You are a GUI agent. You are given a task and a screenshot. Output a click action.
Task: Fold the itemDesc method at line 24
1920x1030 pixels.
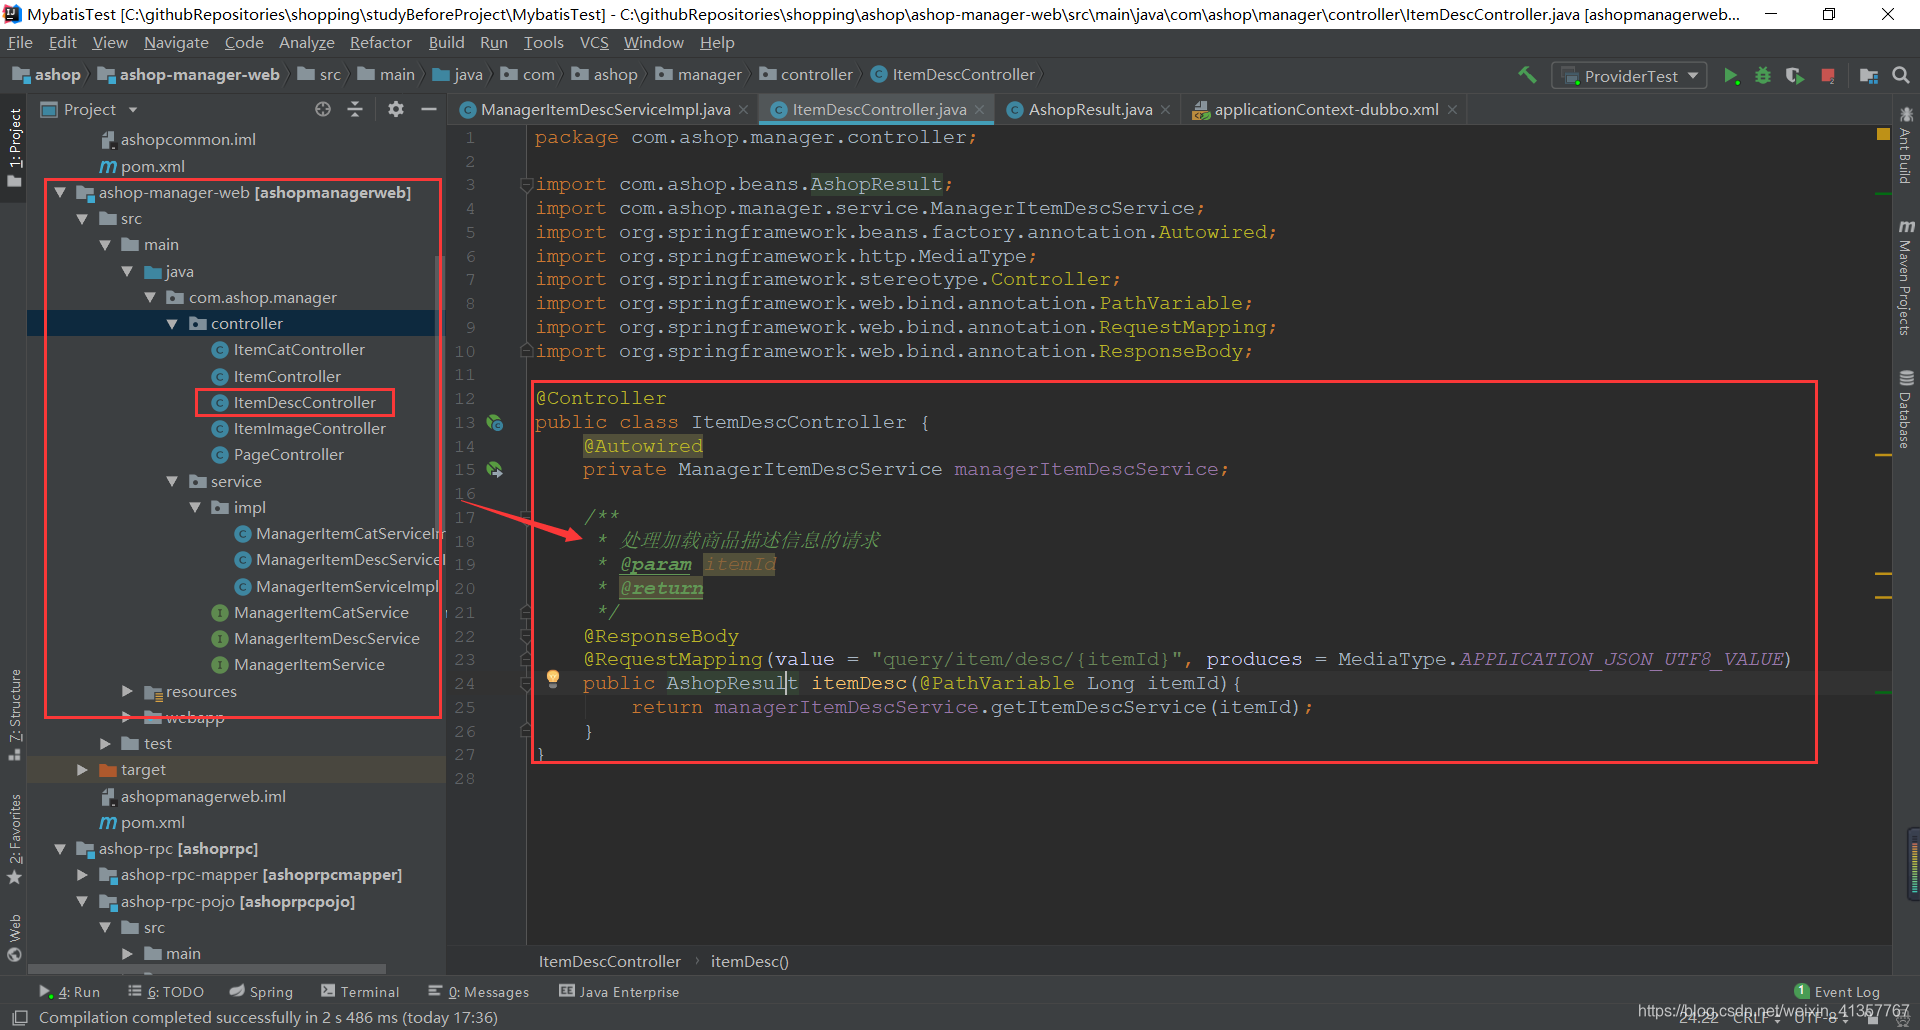click(526, 683)
